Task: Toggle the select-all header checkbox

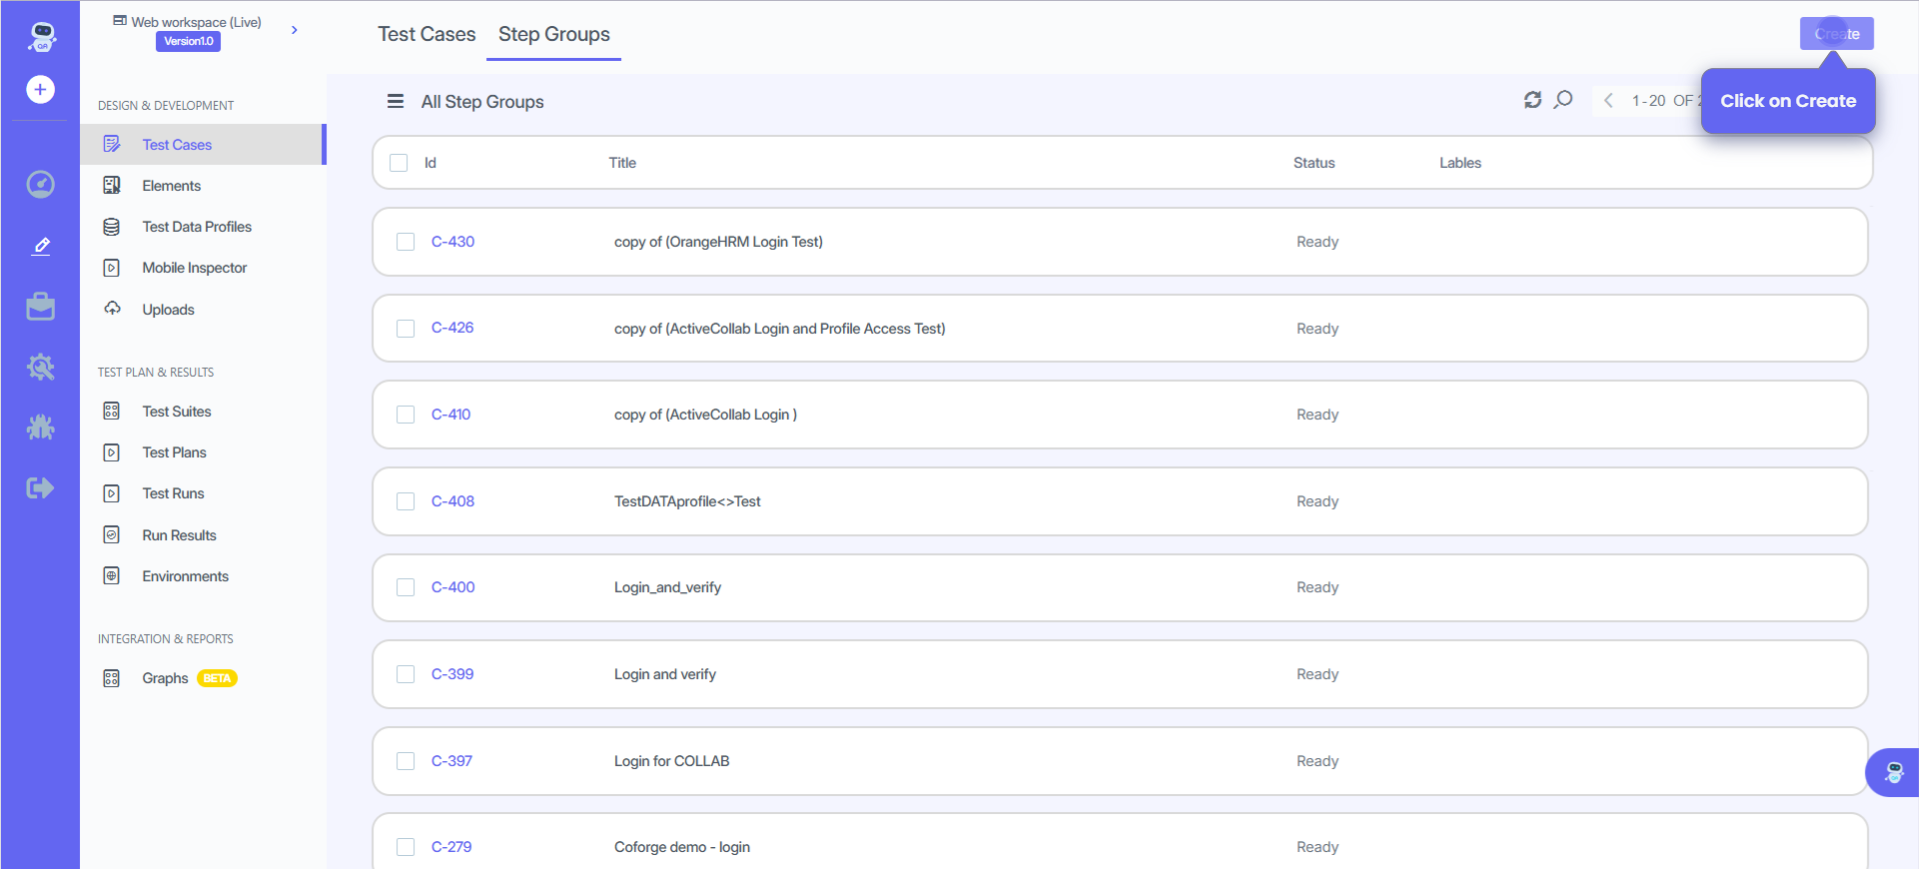Action: point(399,163)
